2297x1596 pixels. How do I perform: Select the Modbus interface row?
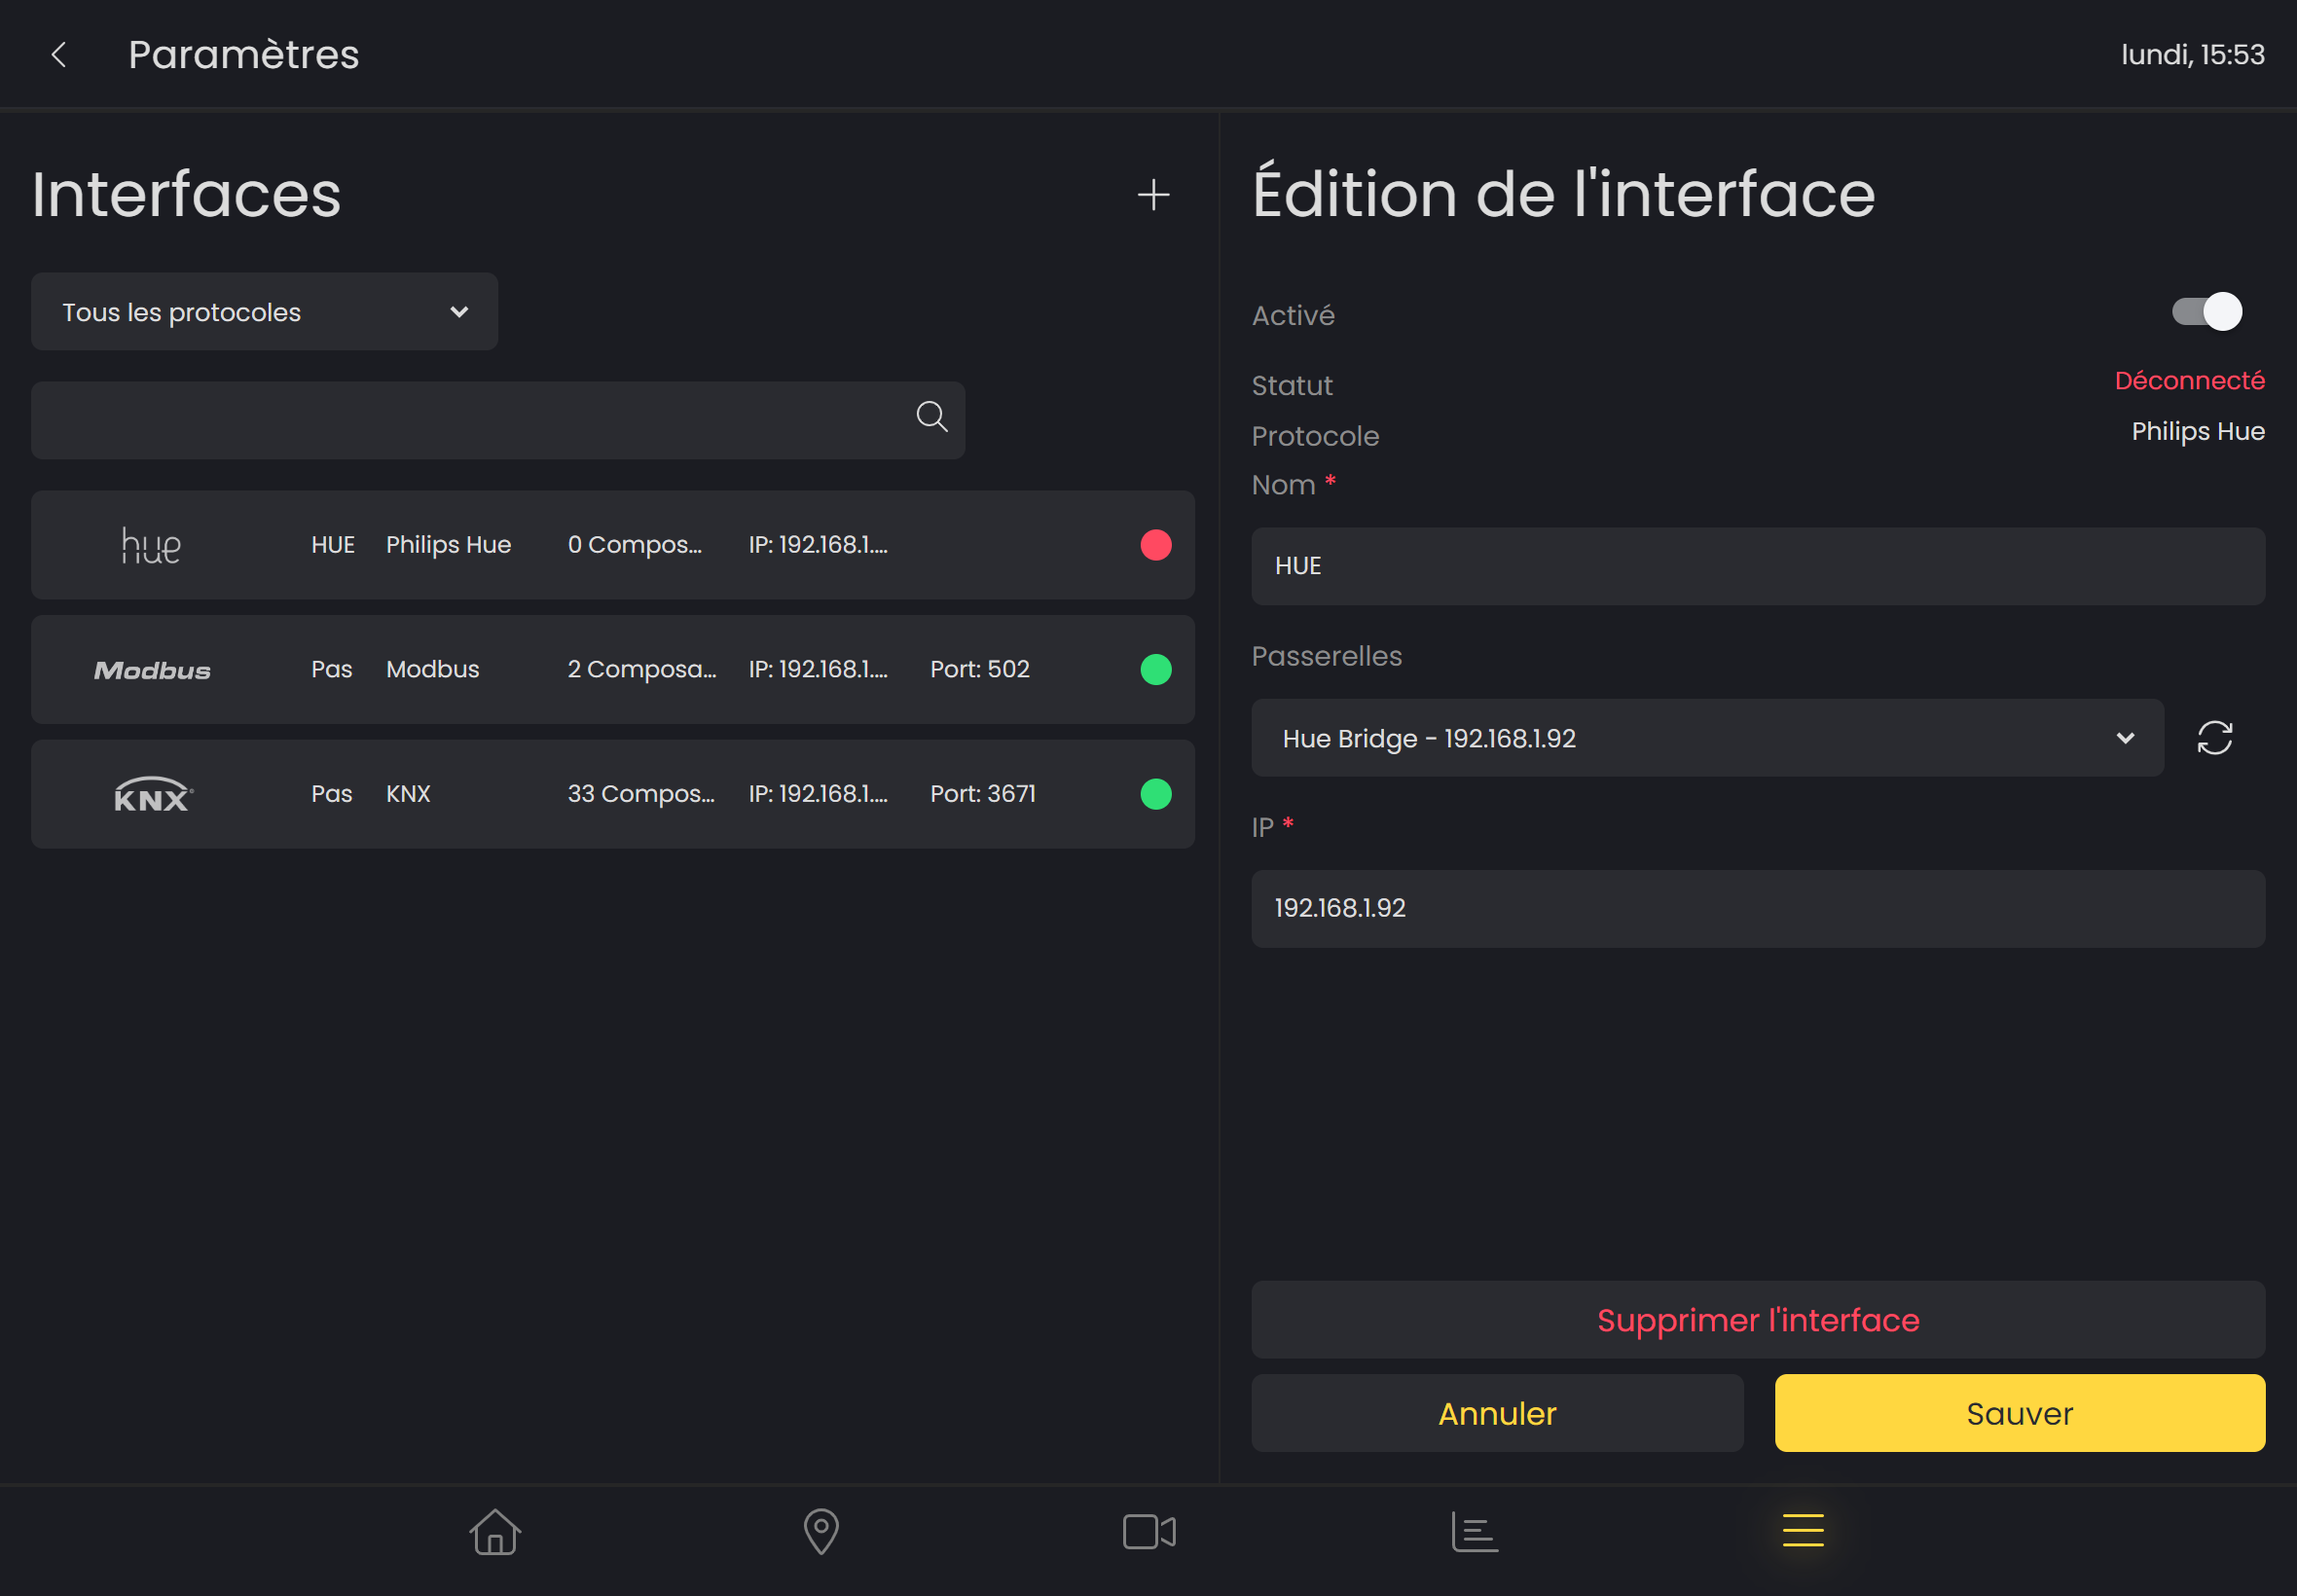pos(612,670)
